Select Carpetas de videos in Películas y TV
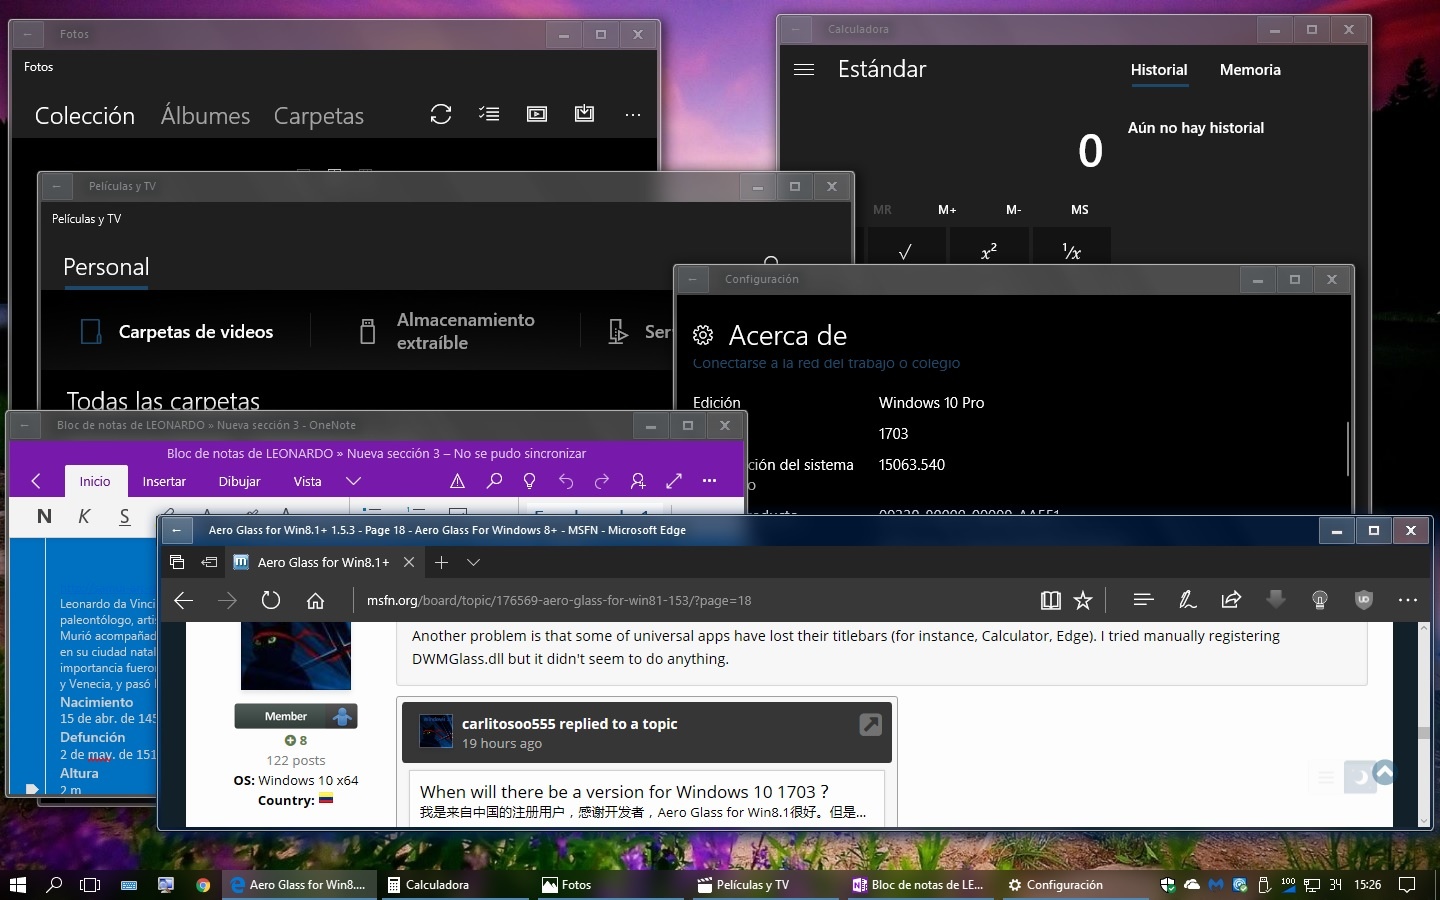This screenshot has height=900, width=1440. [x=195, y=332]
